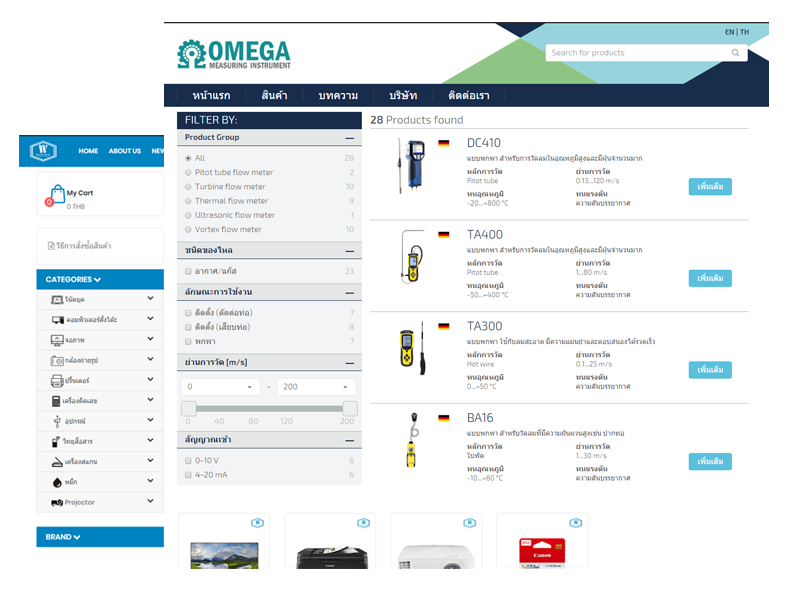Viewport: 800px width, 600px height.
Task: Open the minimum range dropdown showing 0
Action: coord(220,386)
